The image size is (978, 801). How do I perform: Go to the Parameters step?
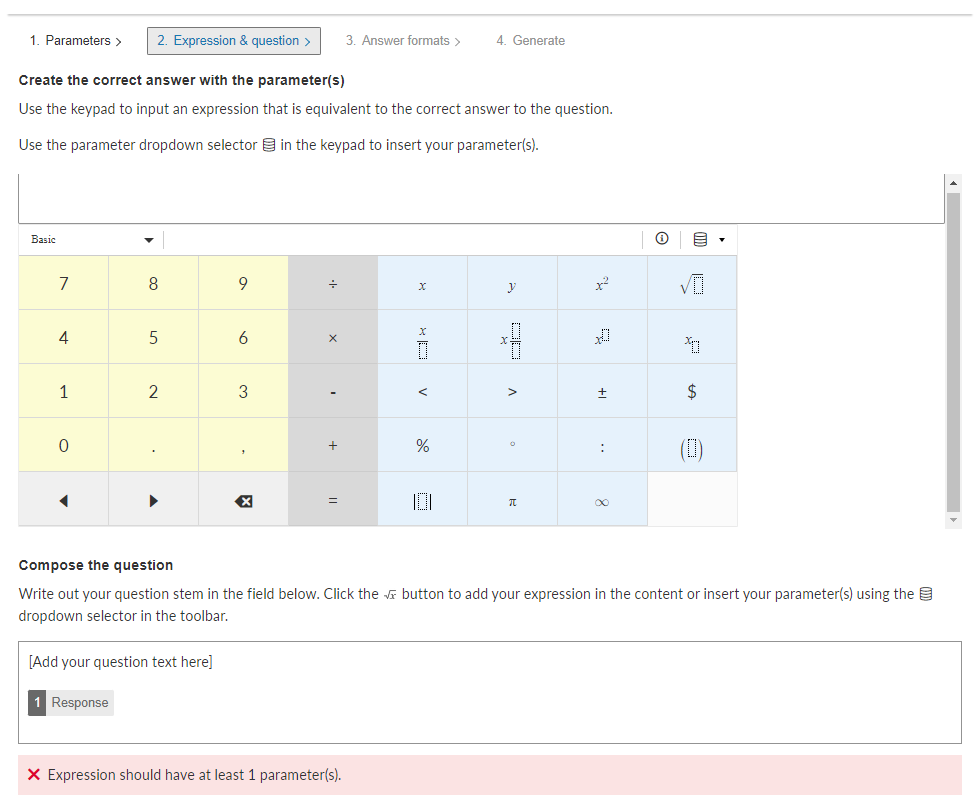coord(75,41)
